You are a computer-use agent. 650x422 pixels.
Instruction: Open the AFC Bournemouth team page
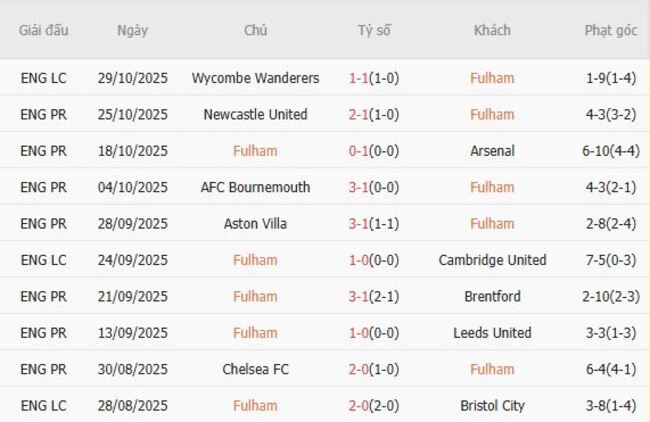pyautogui.click(x=255, y=187)
